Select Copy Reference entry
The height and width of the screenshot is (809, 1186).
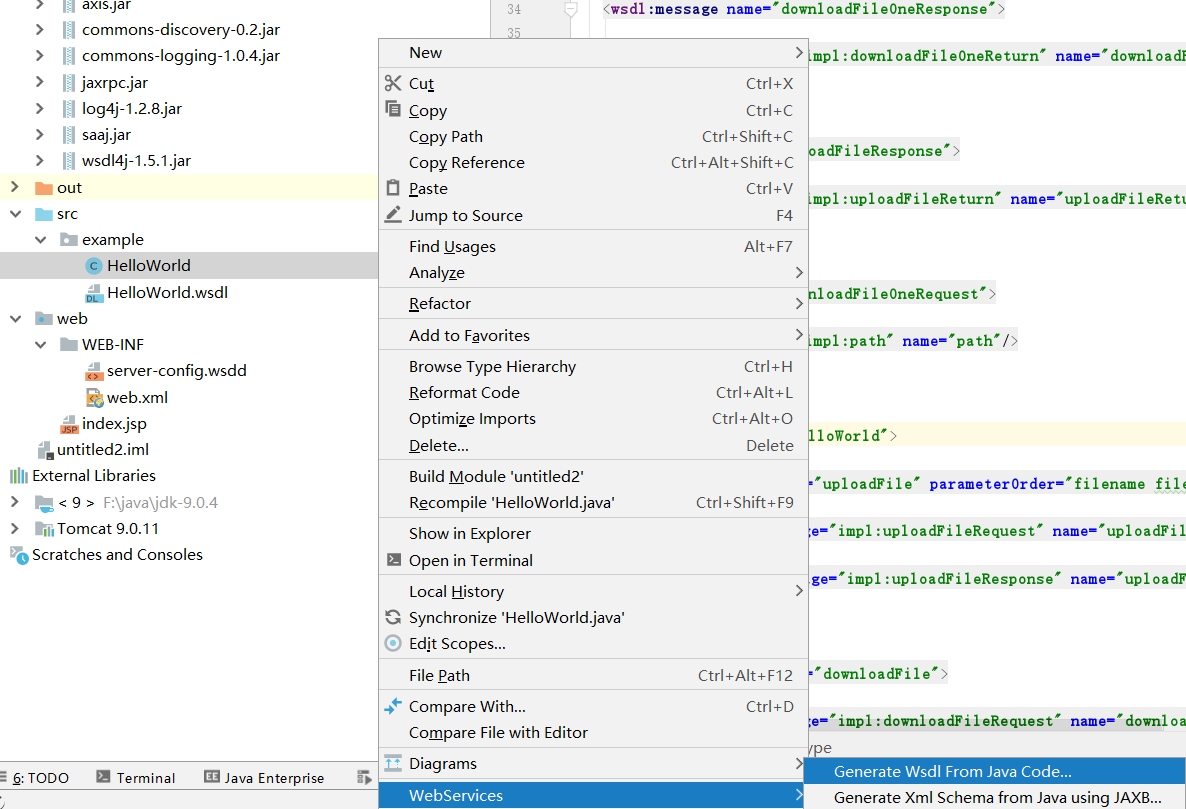(x=593, y=163)
